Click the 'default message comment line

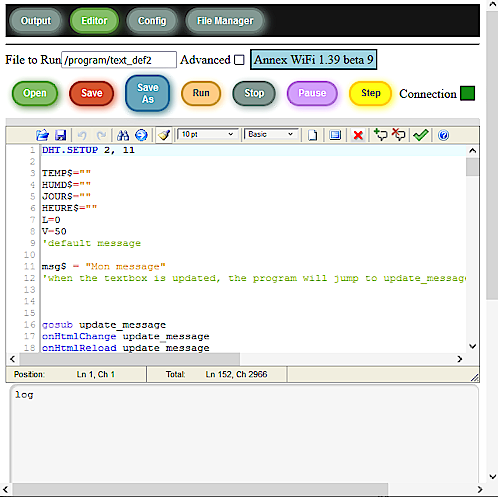[x=91, y=243]
